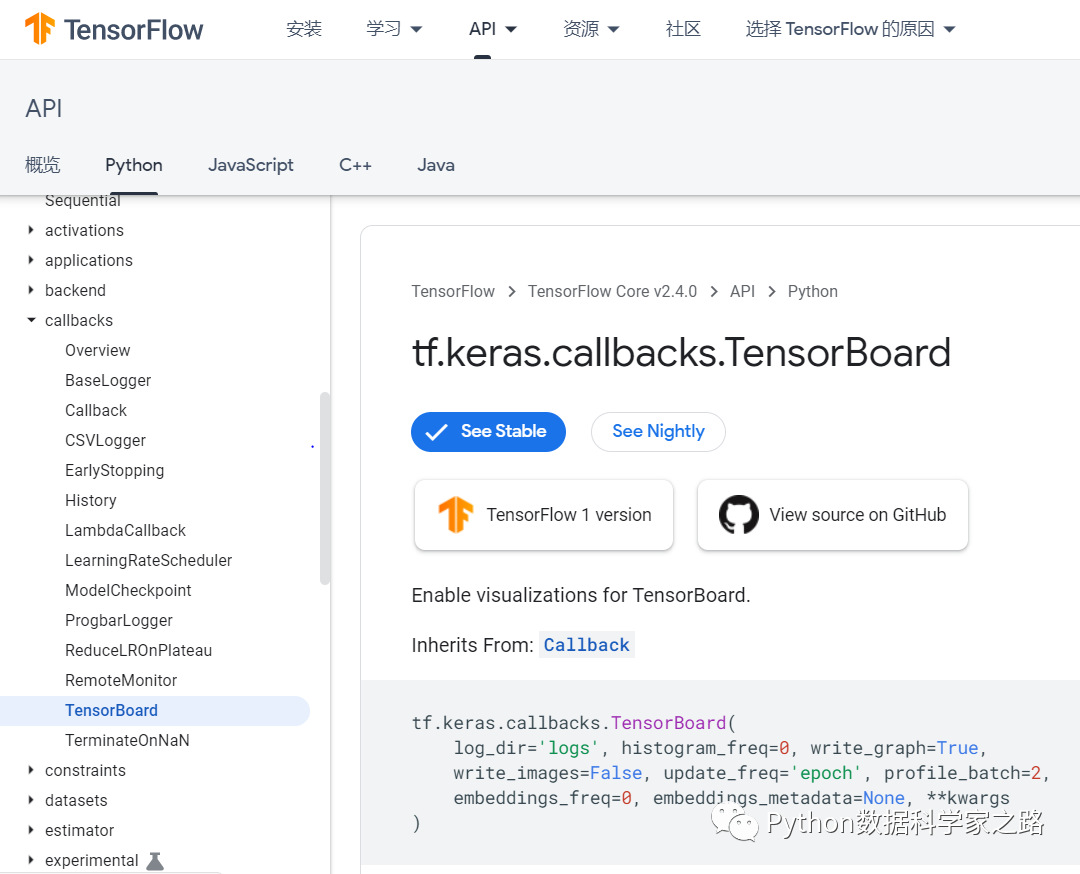Expand the constraints tree node
Image resolution: width=1080 pixels, height=874 pixels.
tap(30, 770)
